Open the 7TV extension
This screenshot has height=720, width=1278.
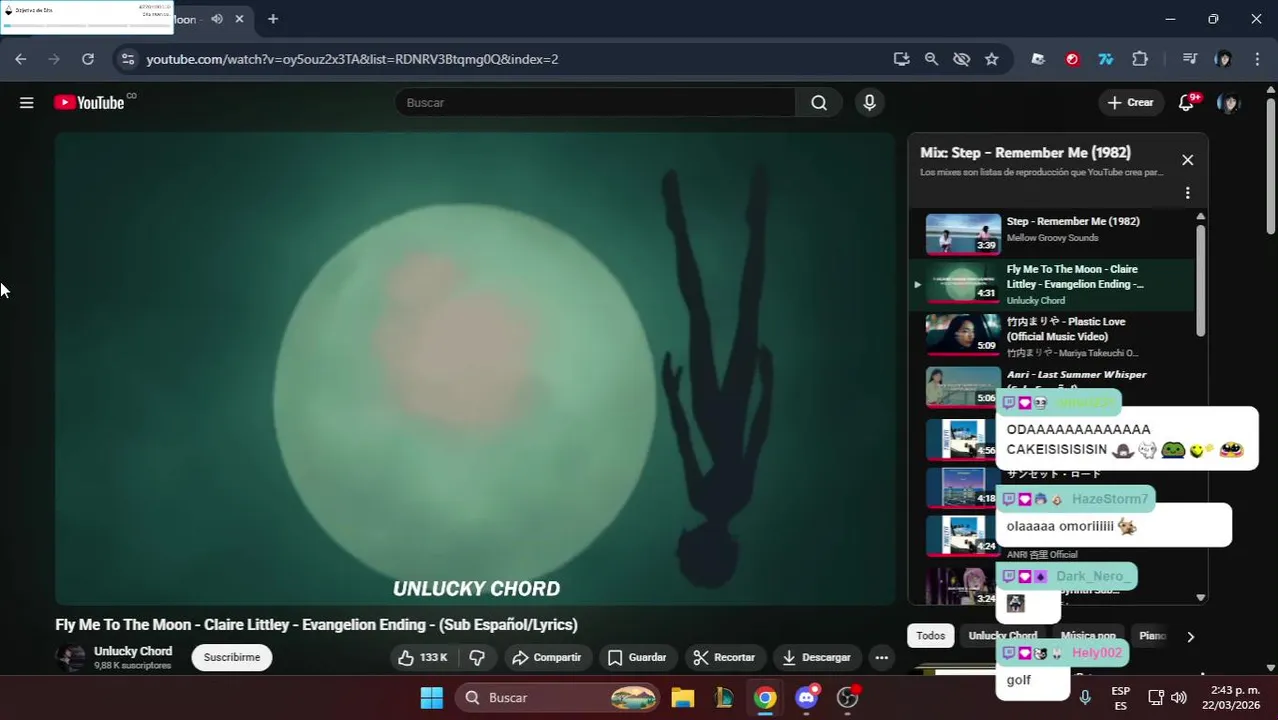tap(1106, 59)
